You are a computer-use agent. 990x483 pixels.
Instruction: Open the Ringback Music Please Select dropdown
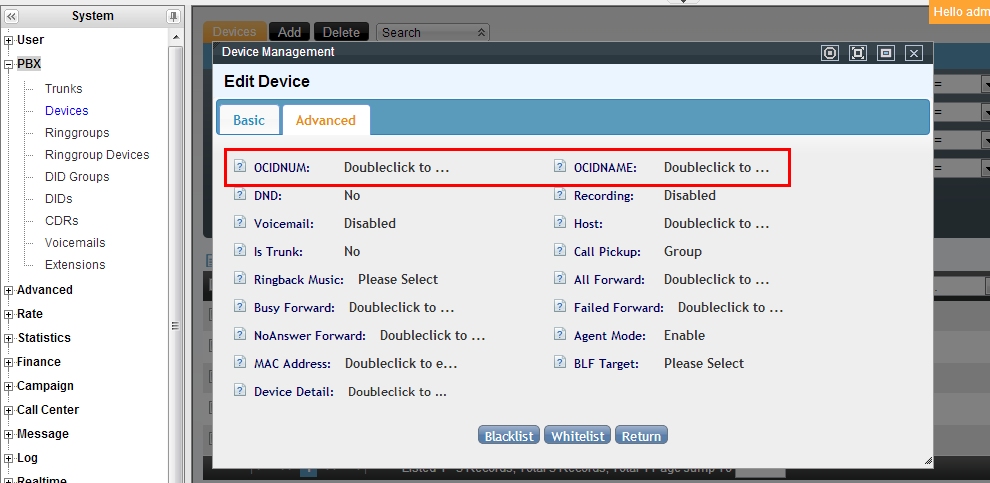coord(397,279)
